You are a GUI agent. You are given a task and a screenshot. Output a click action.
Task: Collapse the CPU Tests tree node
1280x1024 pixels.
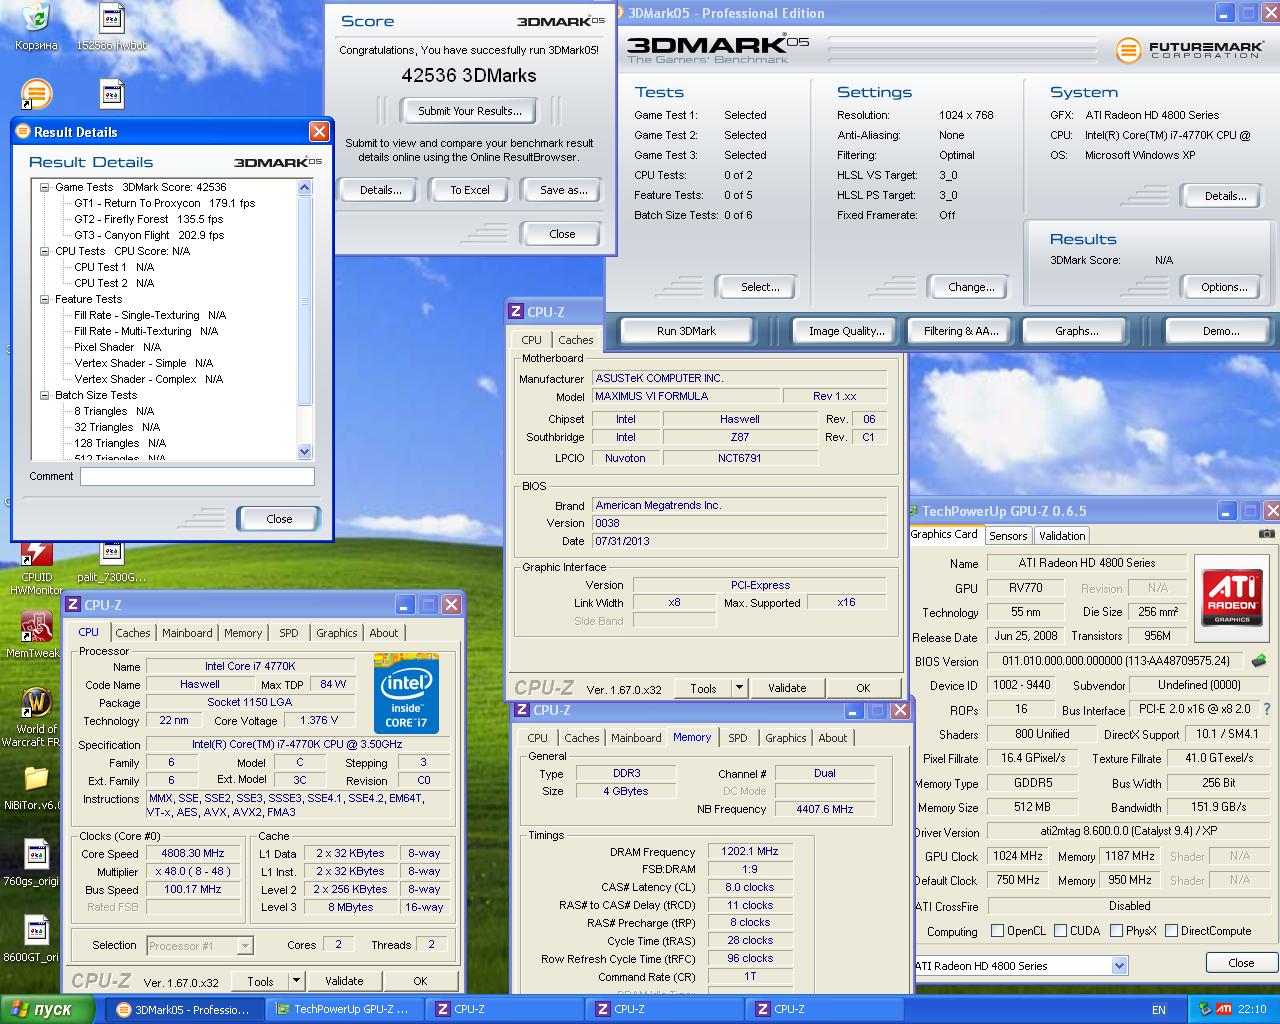pyautogui.click(x=45, y=251)
